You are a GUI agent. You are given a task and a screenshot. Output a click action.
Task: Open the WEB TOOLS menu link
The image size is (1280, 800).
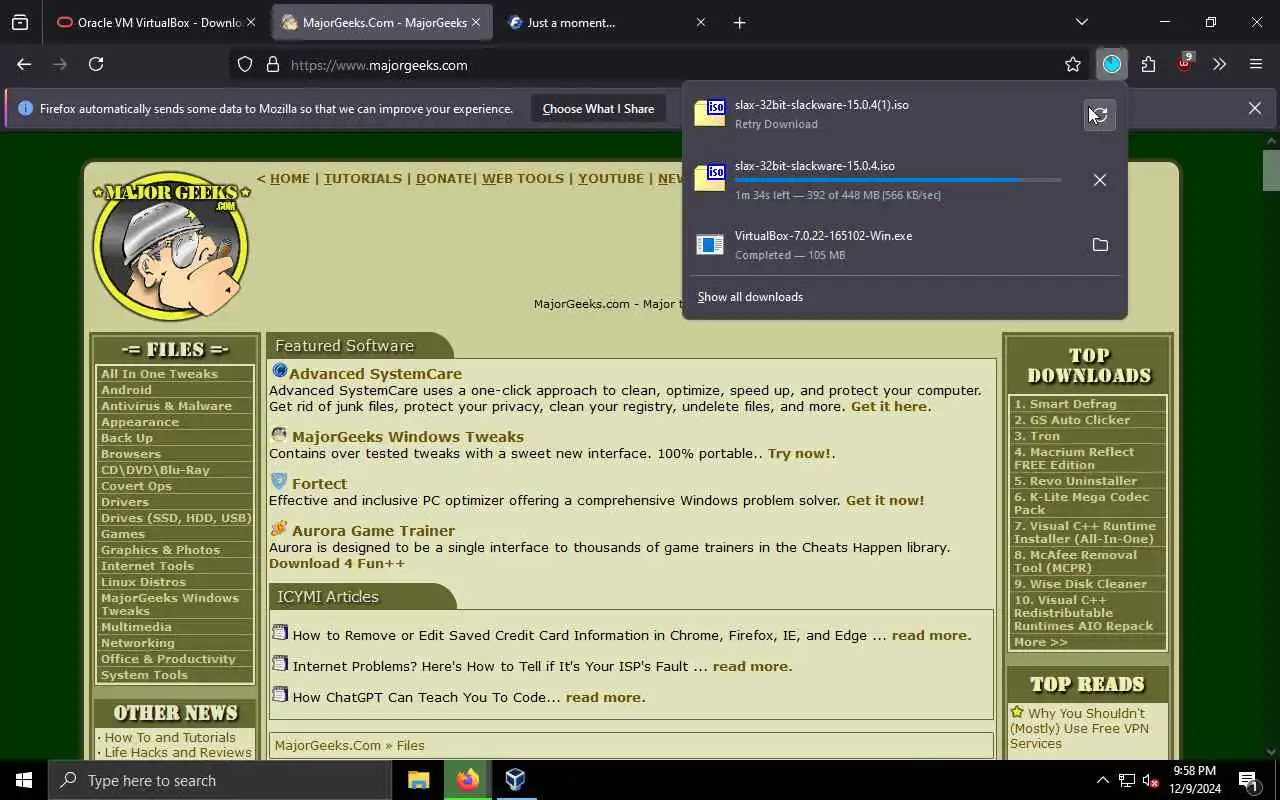click(x=523, y=179)
